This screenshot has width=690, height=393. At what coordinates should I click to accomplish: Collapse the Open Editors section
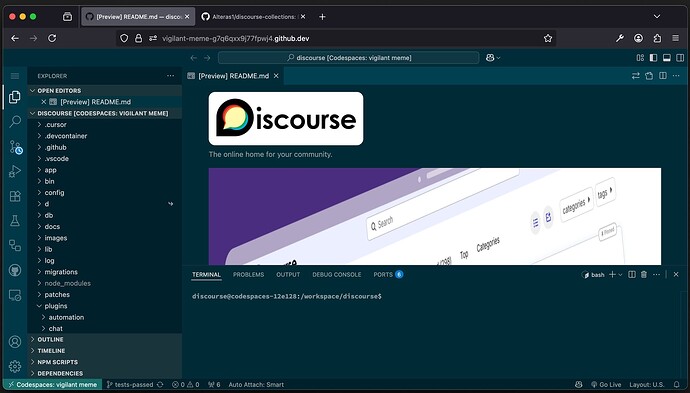[105, 91]
